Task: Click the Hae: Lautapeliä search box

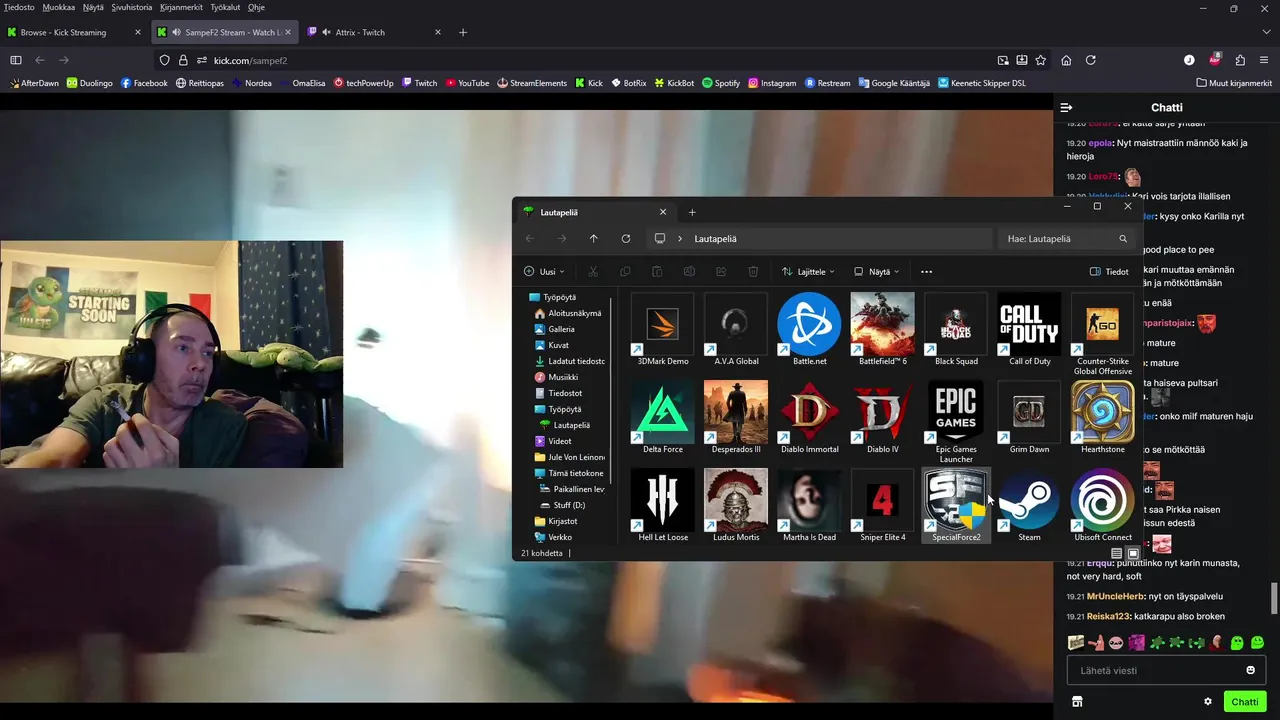Action: coord(1067,239)
